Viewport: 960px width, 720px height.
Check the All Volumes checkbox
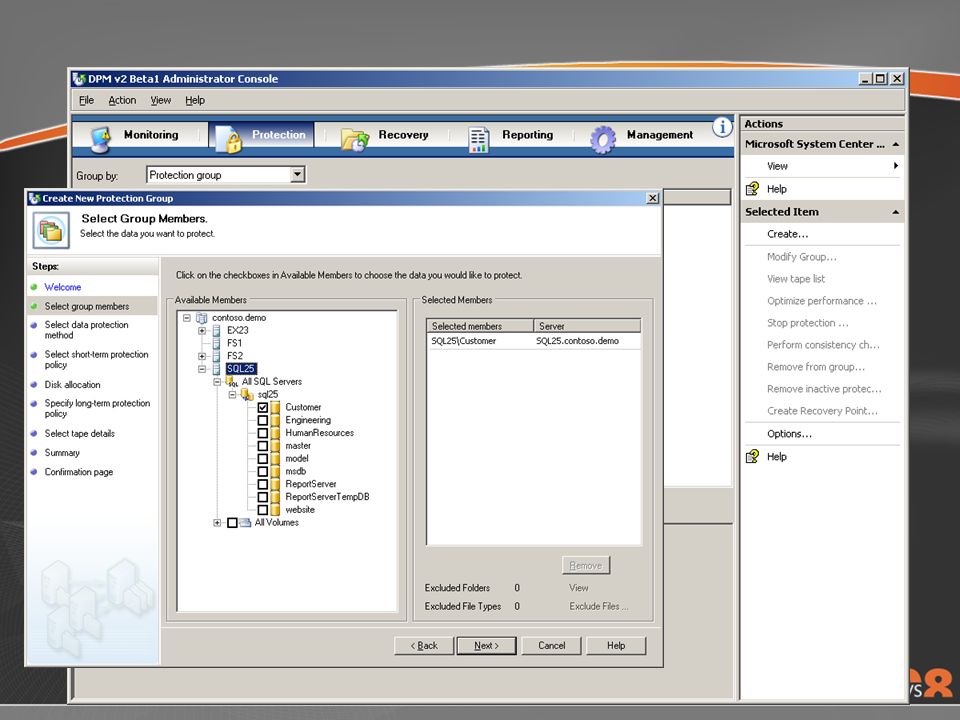[x=232, y=523]
